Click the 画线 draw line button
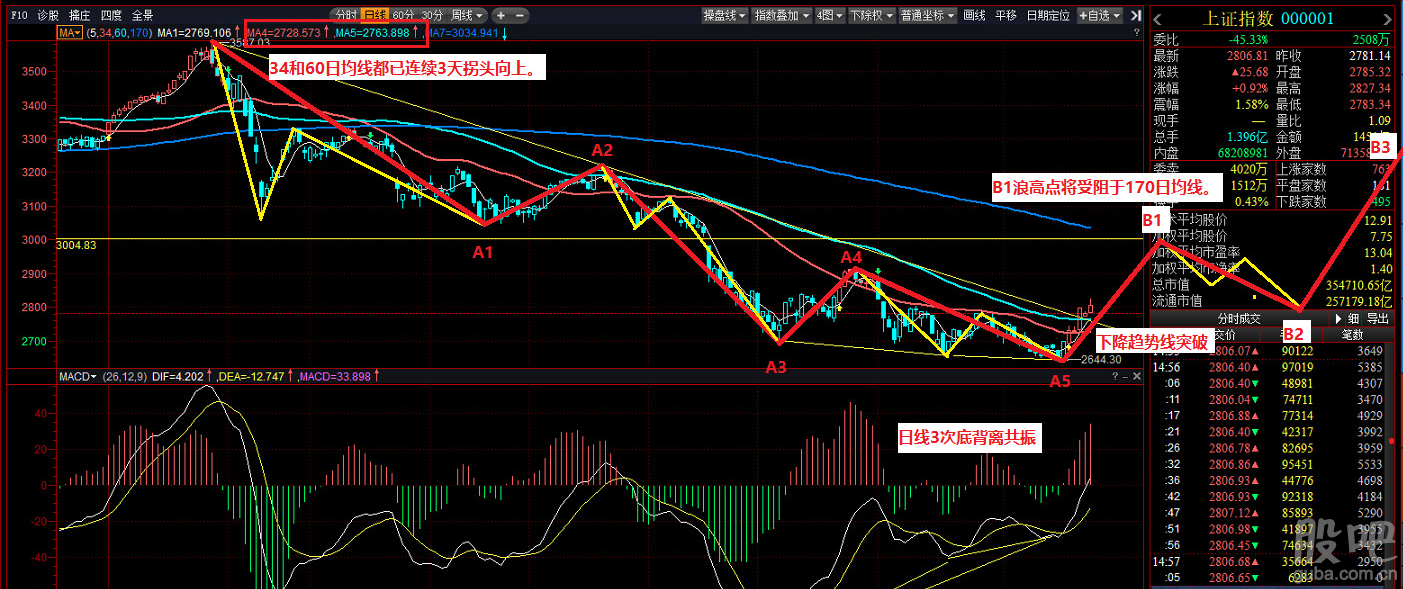1403x589 pixels. pos(973,15)
